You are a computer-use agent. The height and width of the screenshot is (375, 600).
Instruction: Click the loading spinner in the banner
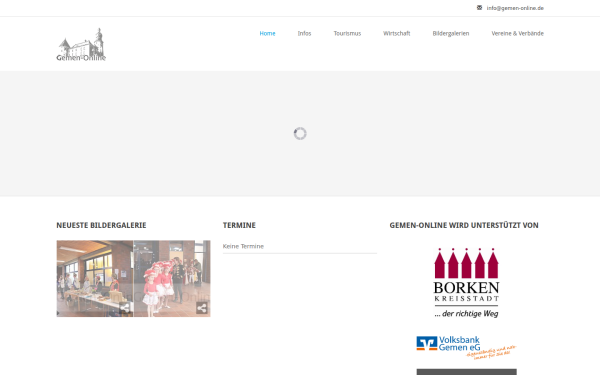click(300, 134)
